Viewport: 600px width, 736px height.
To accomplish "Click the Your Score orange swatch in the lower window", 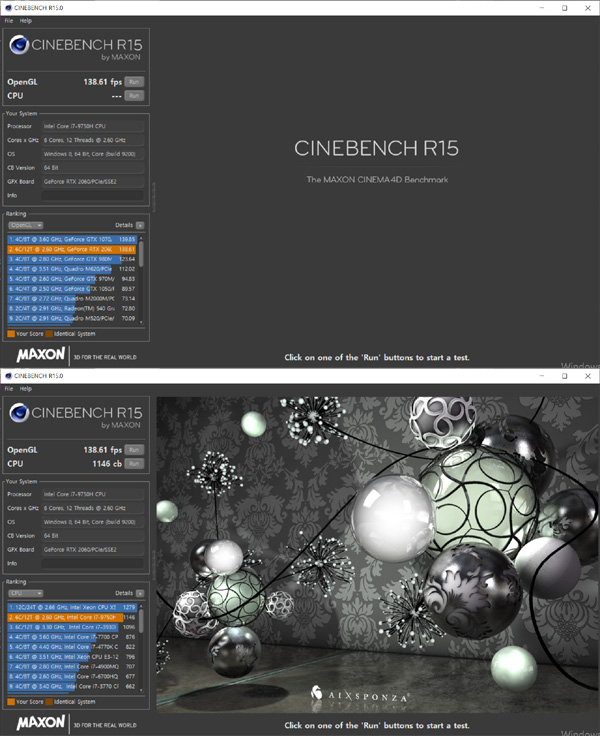I will tap(11, 702).
